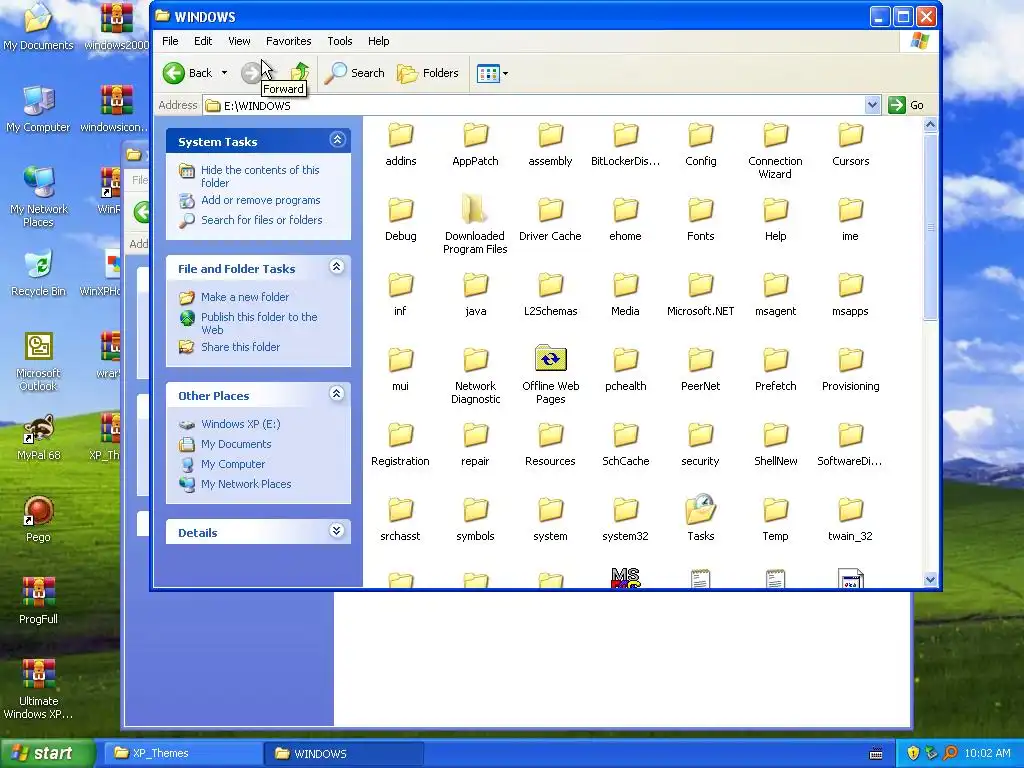Select the Media folder
Image resolution: width=1024 pixels, height=768 pixels.
tap(625, 294)
